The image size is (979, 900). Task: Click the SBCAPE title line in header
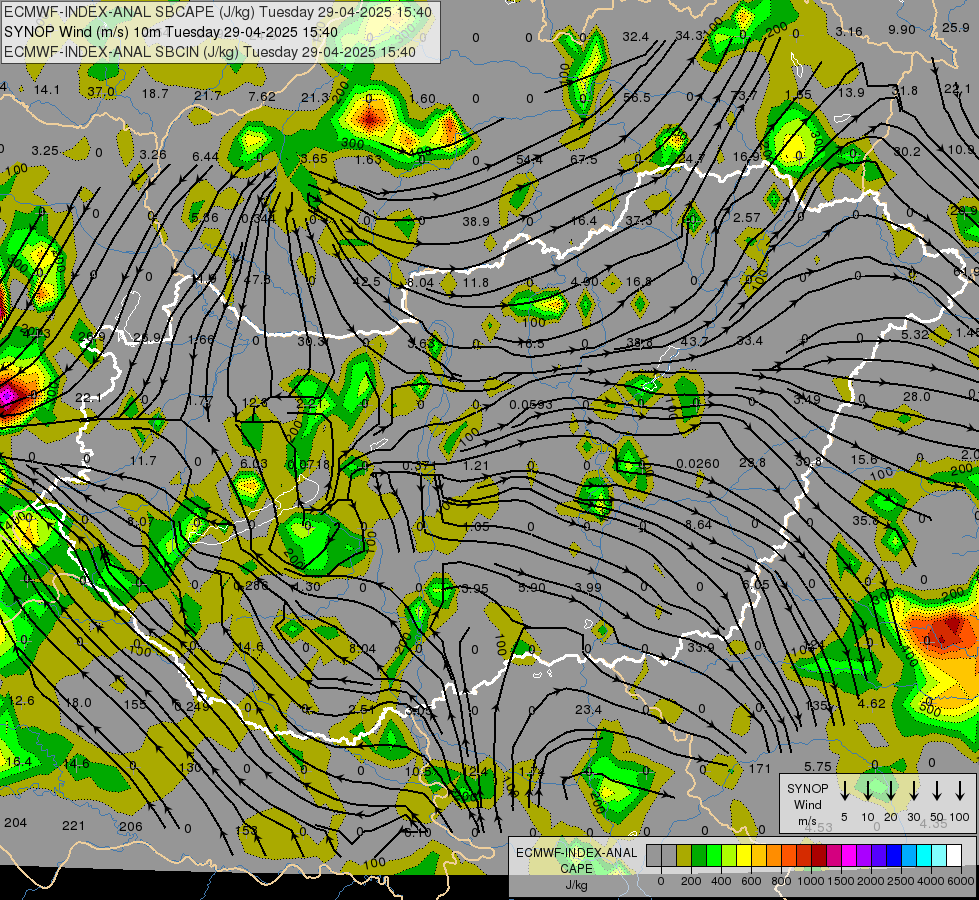(217, 12)
